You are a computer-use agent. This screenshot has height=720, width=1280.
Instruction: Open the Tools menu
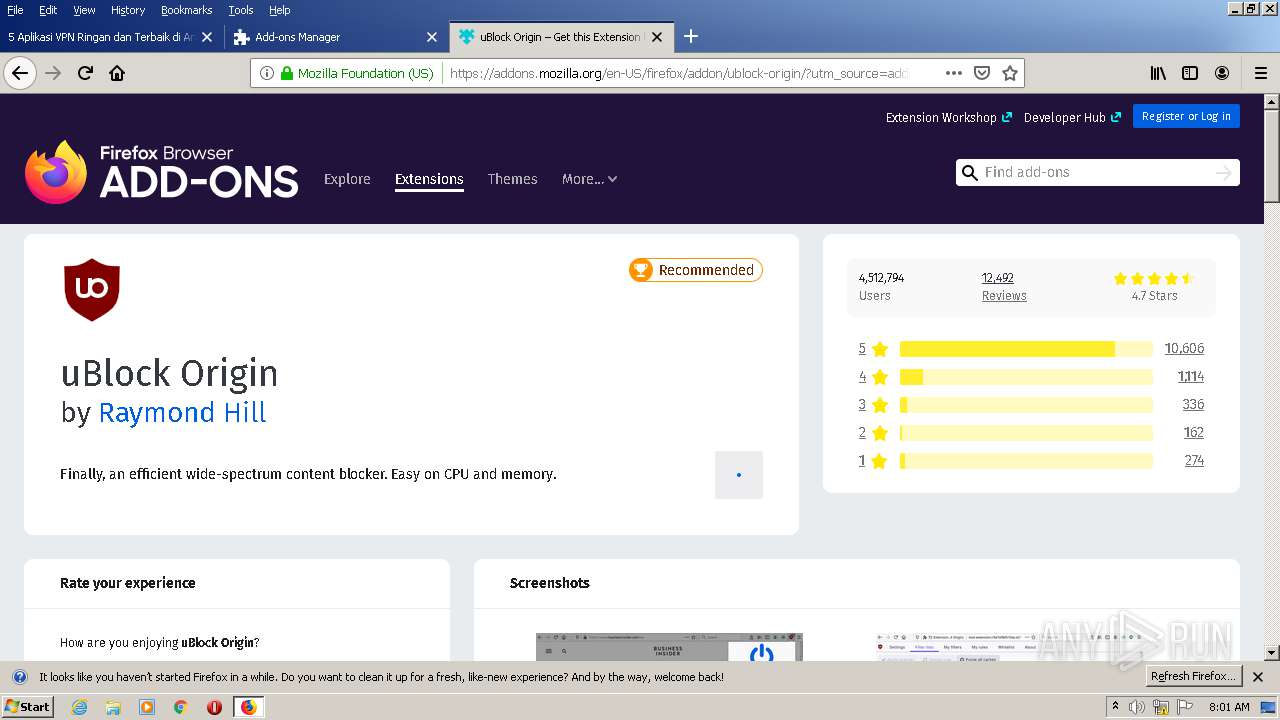(241, 10)
